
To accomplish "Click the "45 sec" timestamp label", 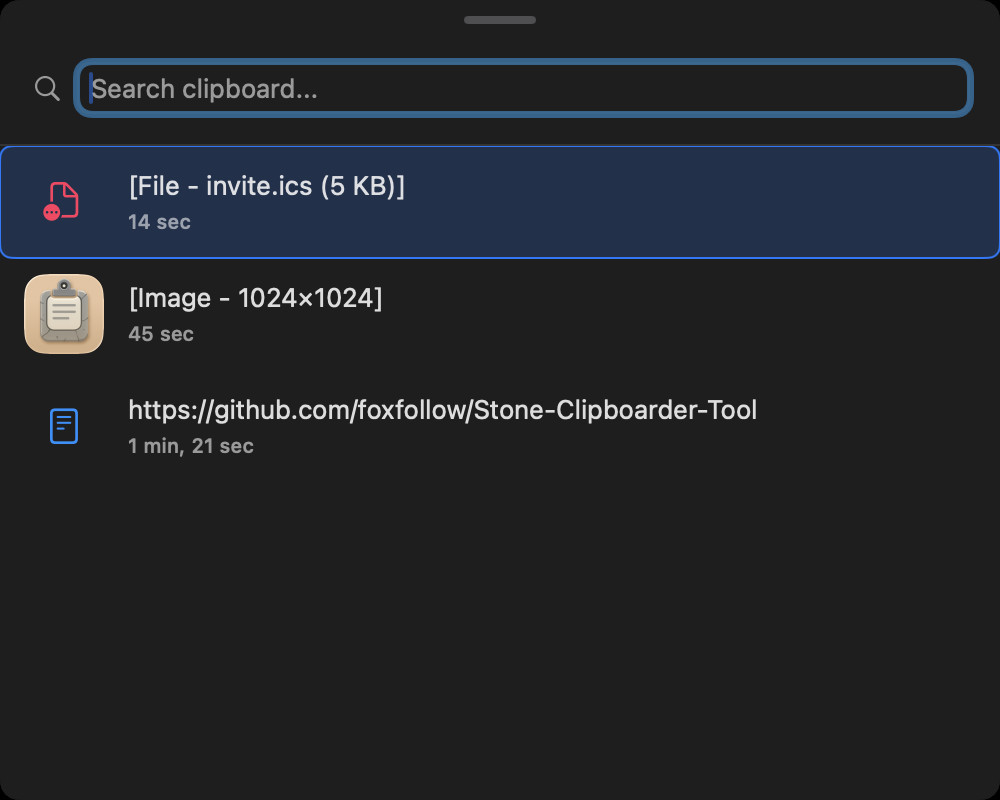I will click(x=161, y=334).
